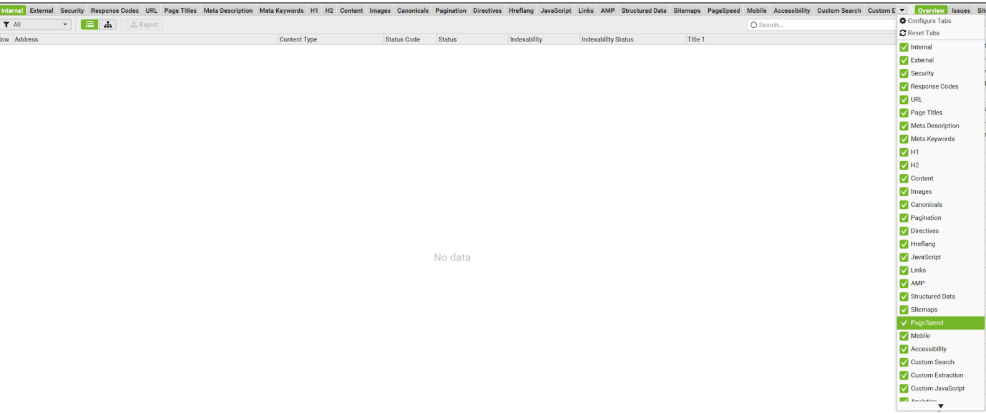Click the Export upload icon
Screen dimensions: 986x414
(134, 24)
